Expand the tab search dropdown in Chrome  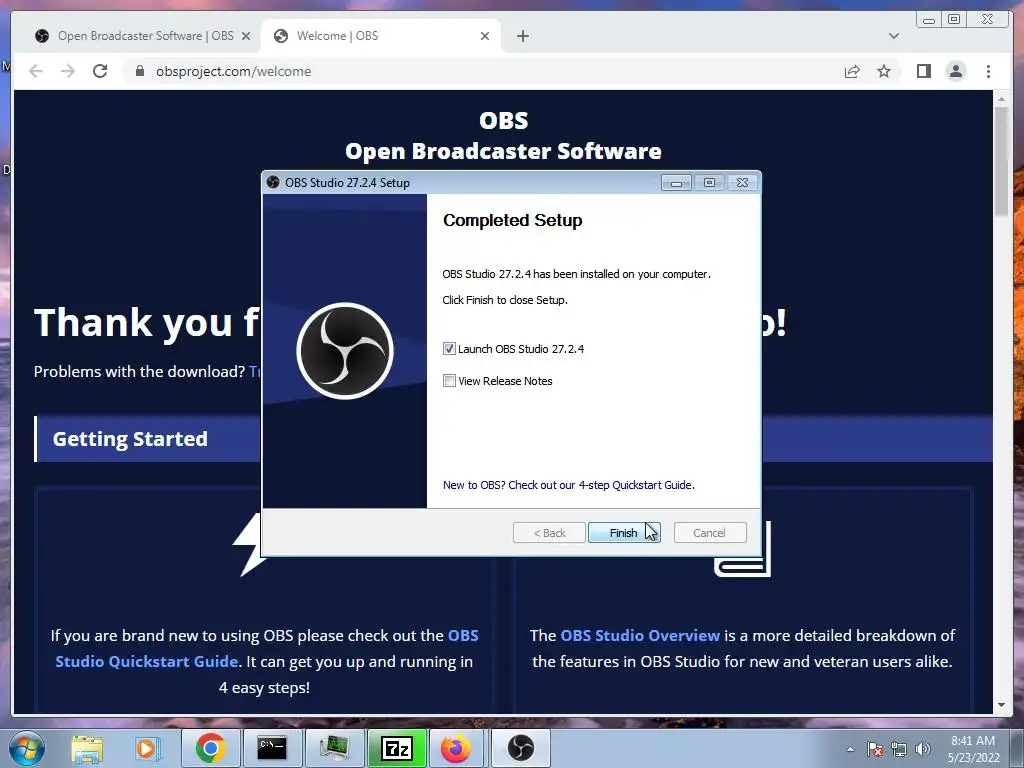[x=893, y=36]
